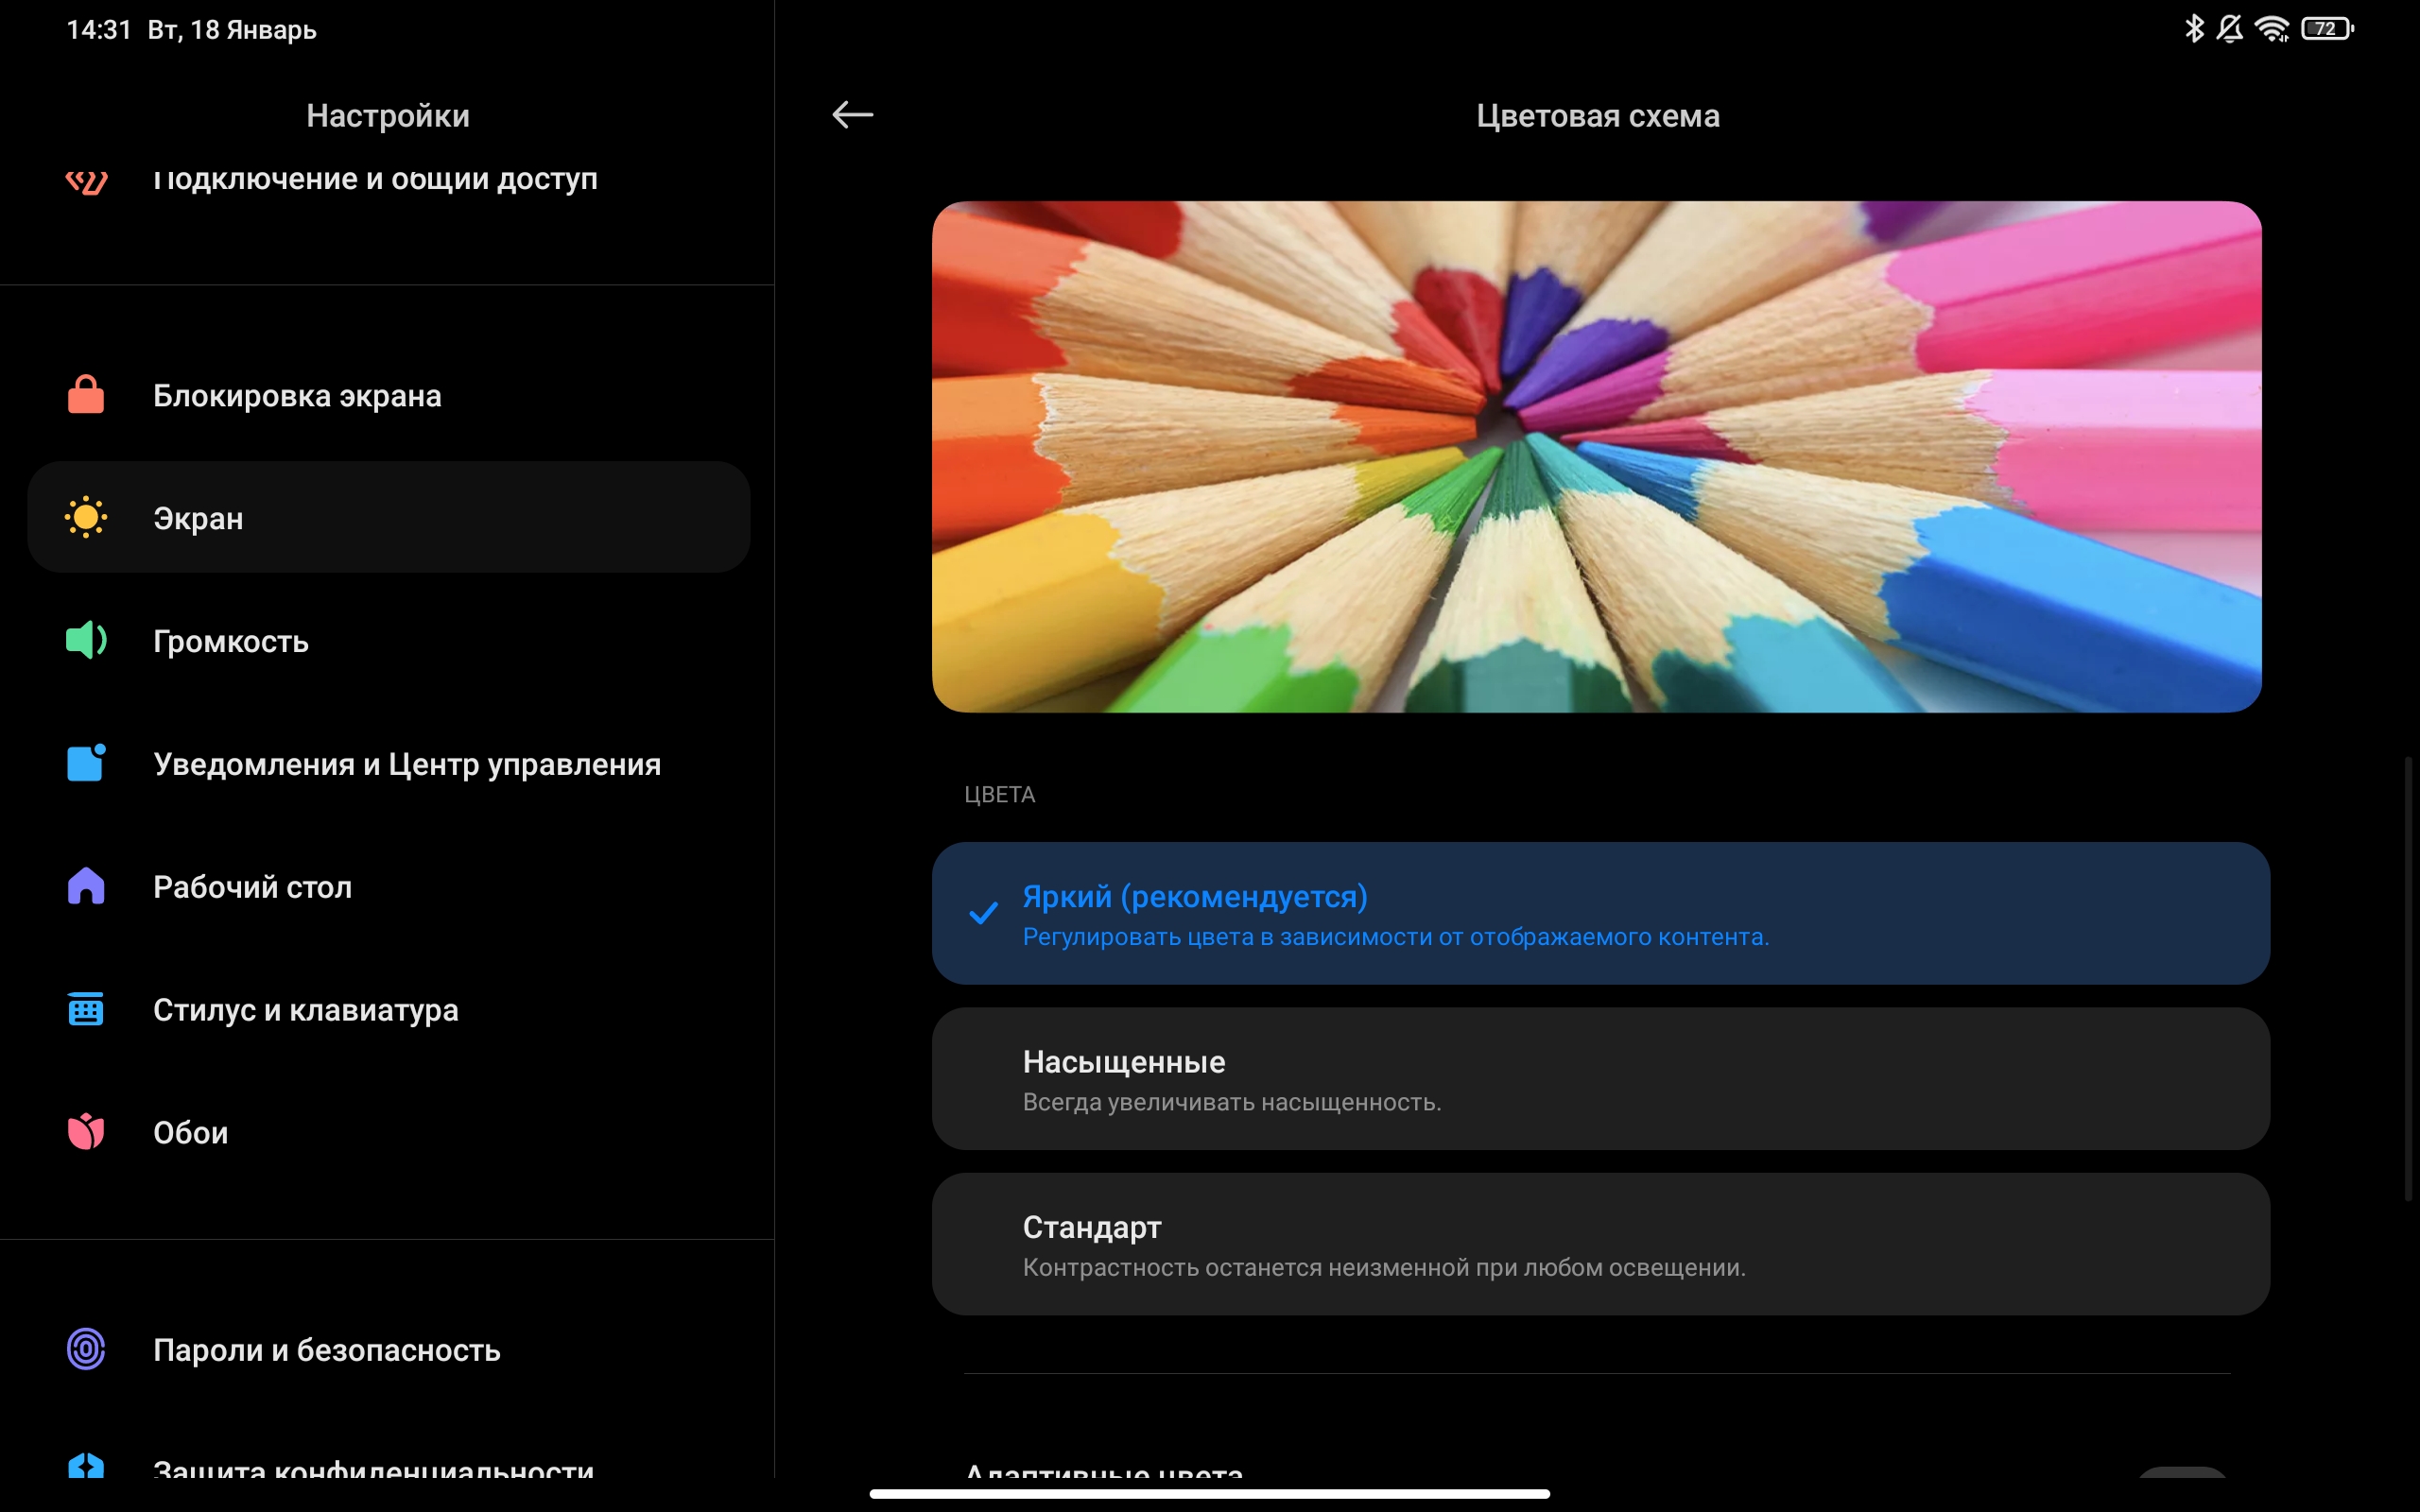The height and width of the screenshot is (1512, 2420).
Task: Tap the Bluetooth status icon
Action: point(2193,29)
